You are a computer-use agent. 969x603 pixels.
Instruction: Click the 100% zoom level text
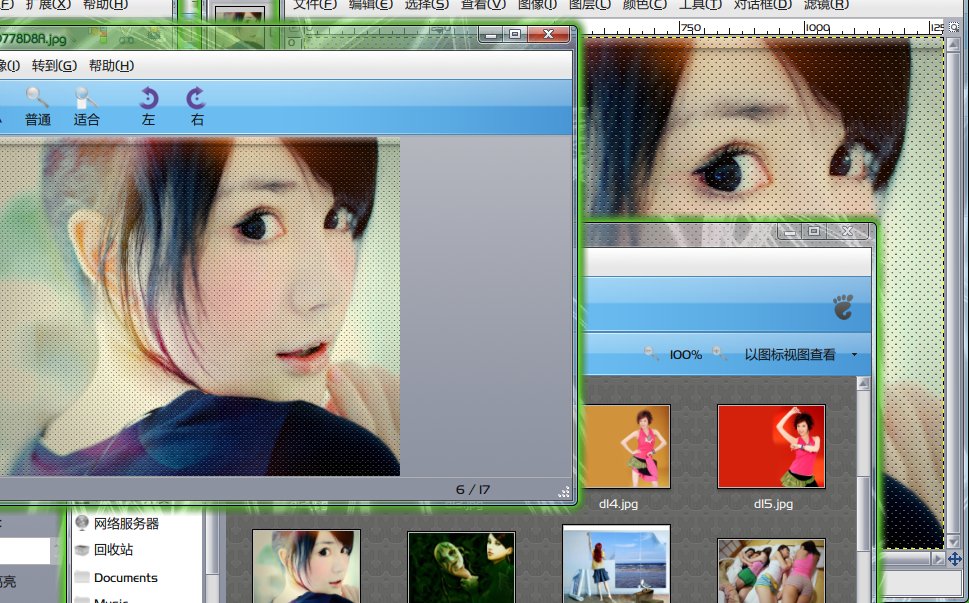[x=685, y=355]
